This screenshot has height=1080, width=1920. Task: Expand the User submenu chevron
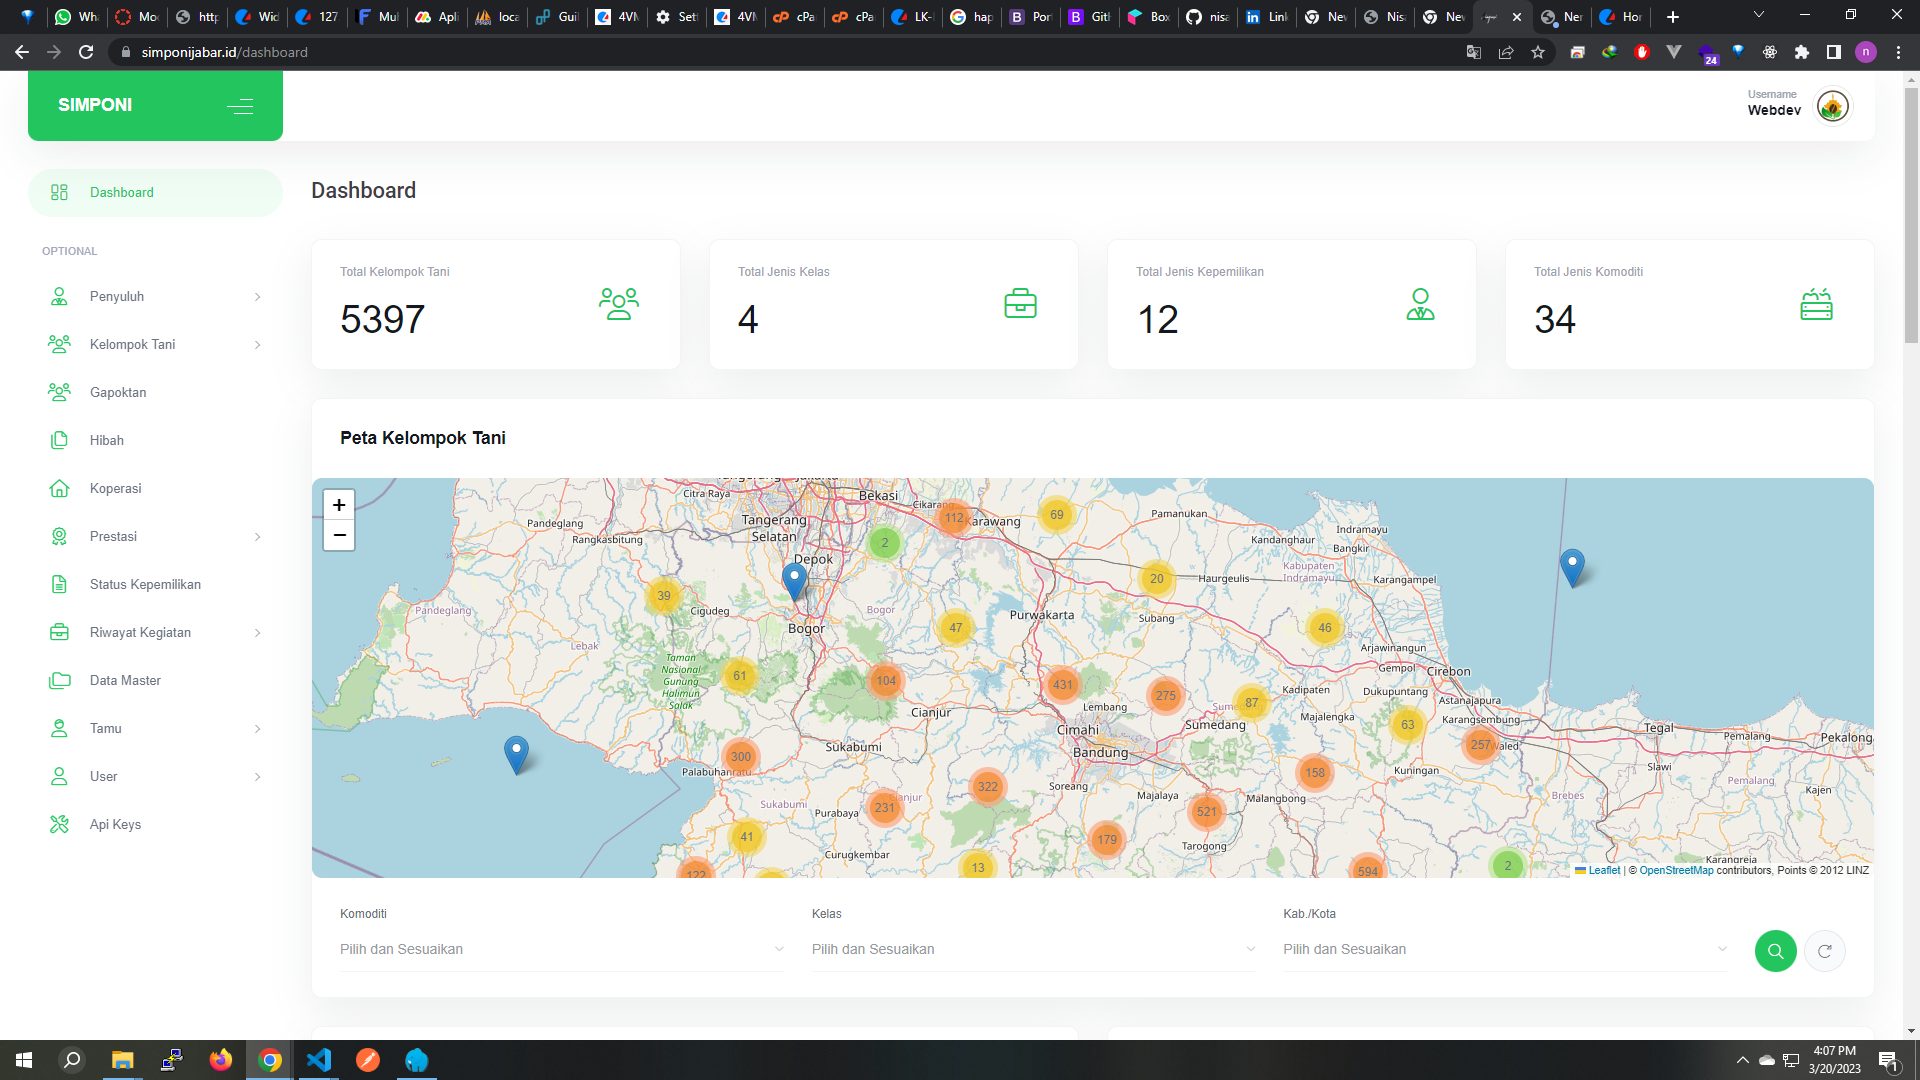tap(258, 777)
